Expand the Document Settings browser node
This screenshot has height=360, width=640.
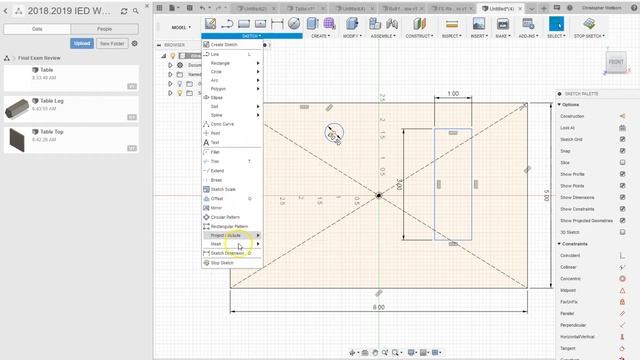coord(171,65)
